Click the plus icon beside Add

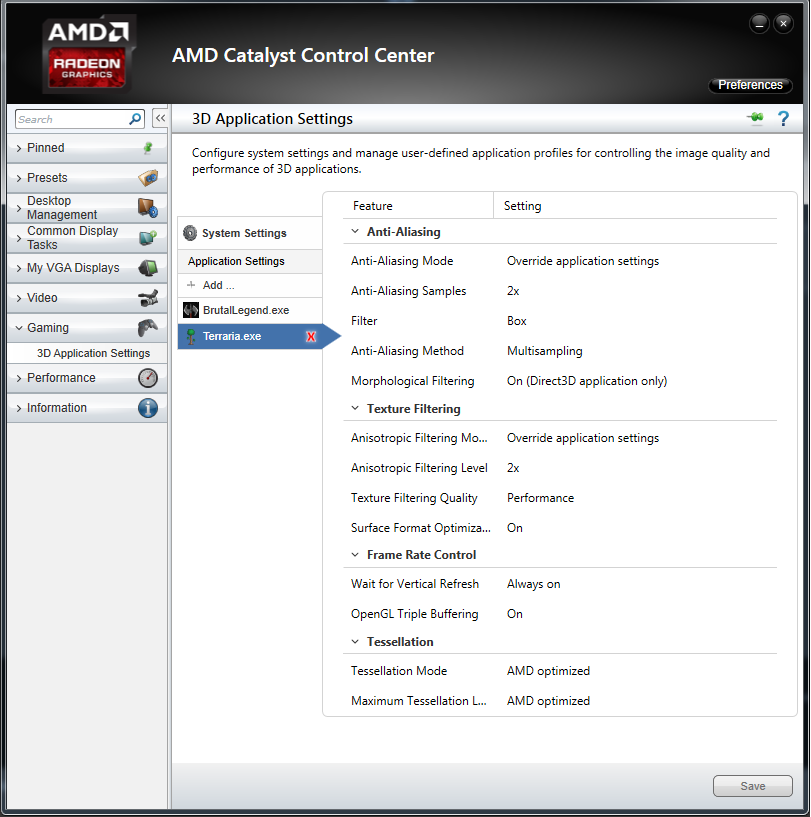click(x=191, y=285)
